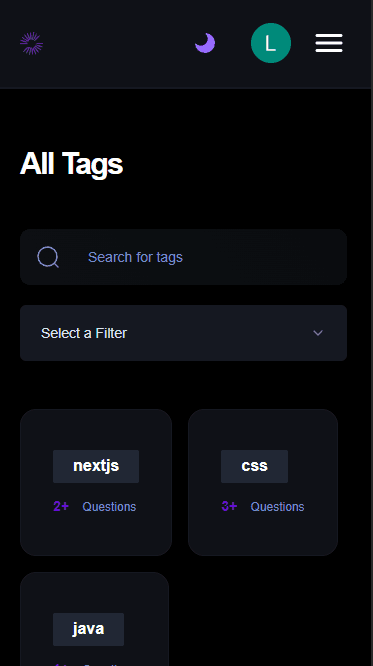Toggle dark mode with the moon icon

pos(205,43)
